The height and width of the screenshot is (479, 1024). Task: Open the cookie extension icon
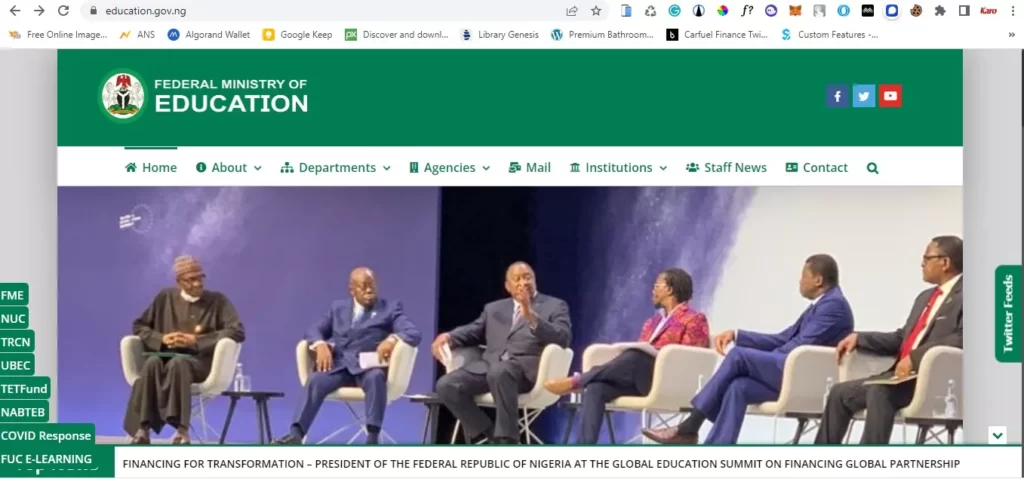point(916,10)
